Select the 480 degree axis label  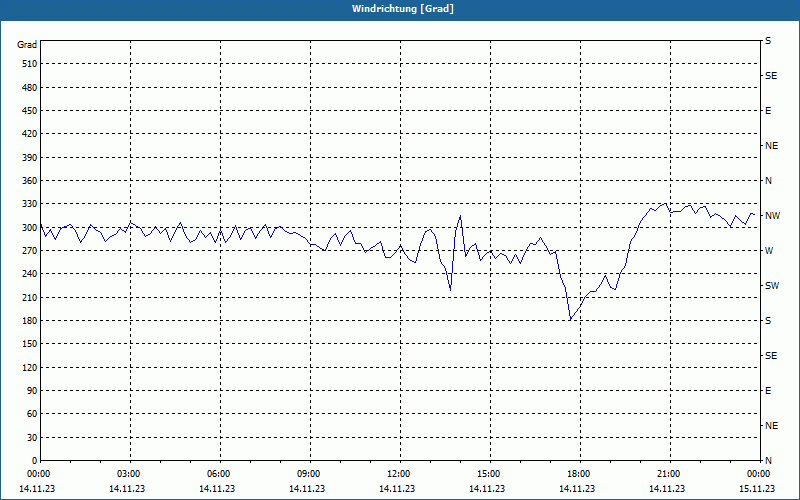point(30,88)
